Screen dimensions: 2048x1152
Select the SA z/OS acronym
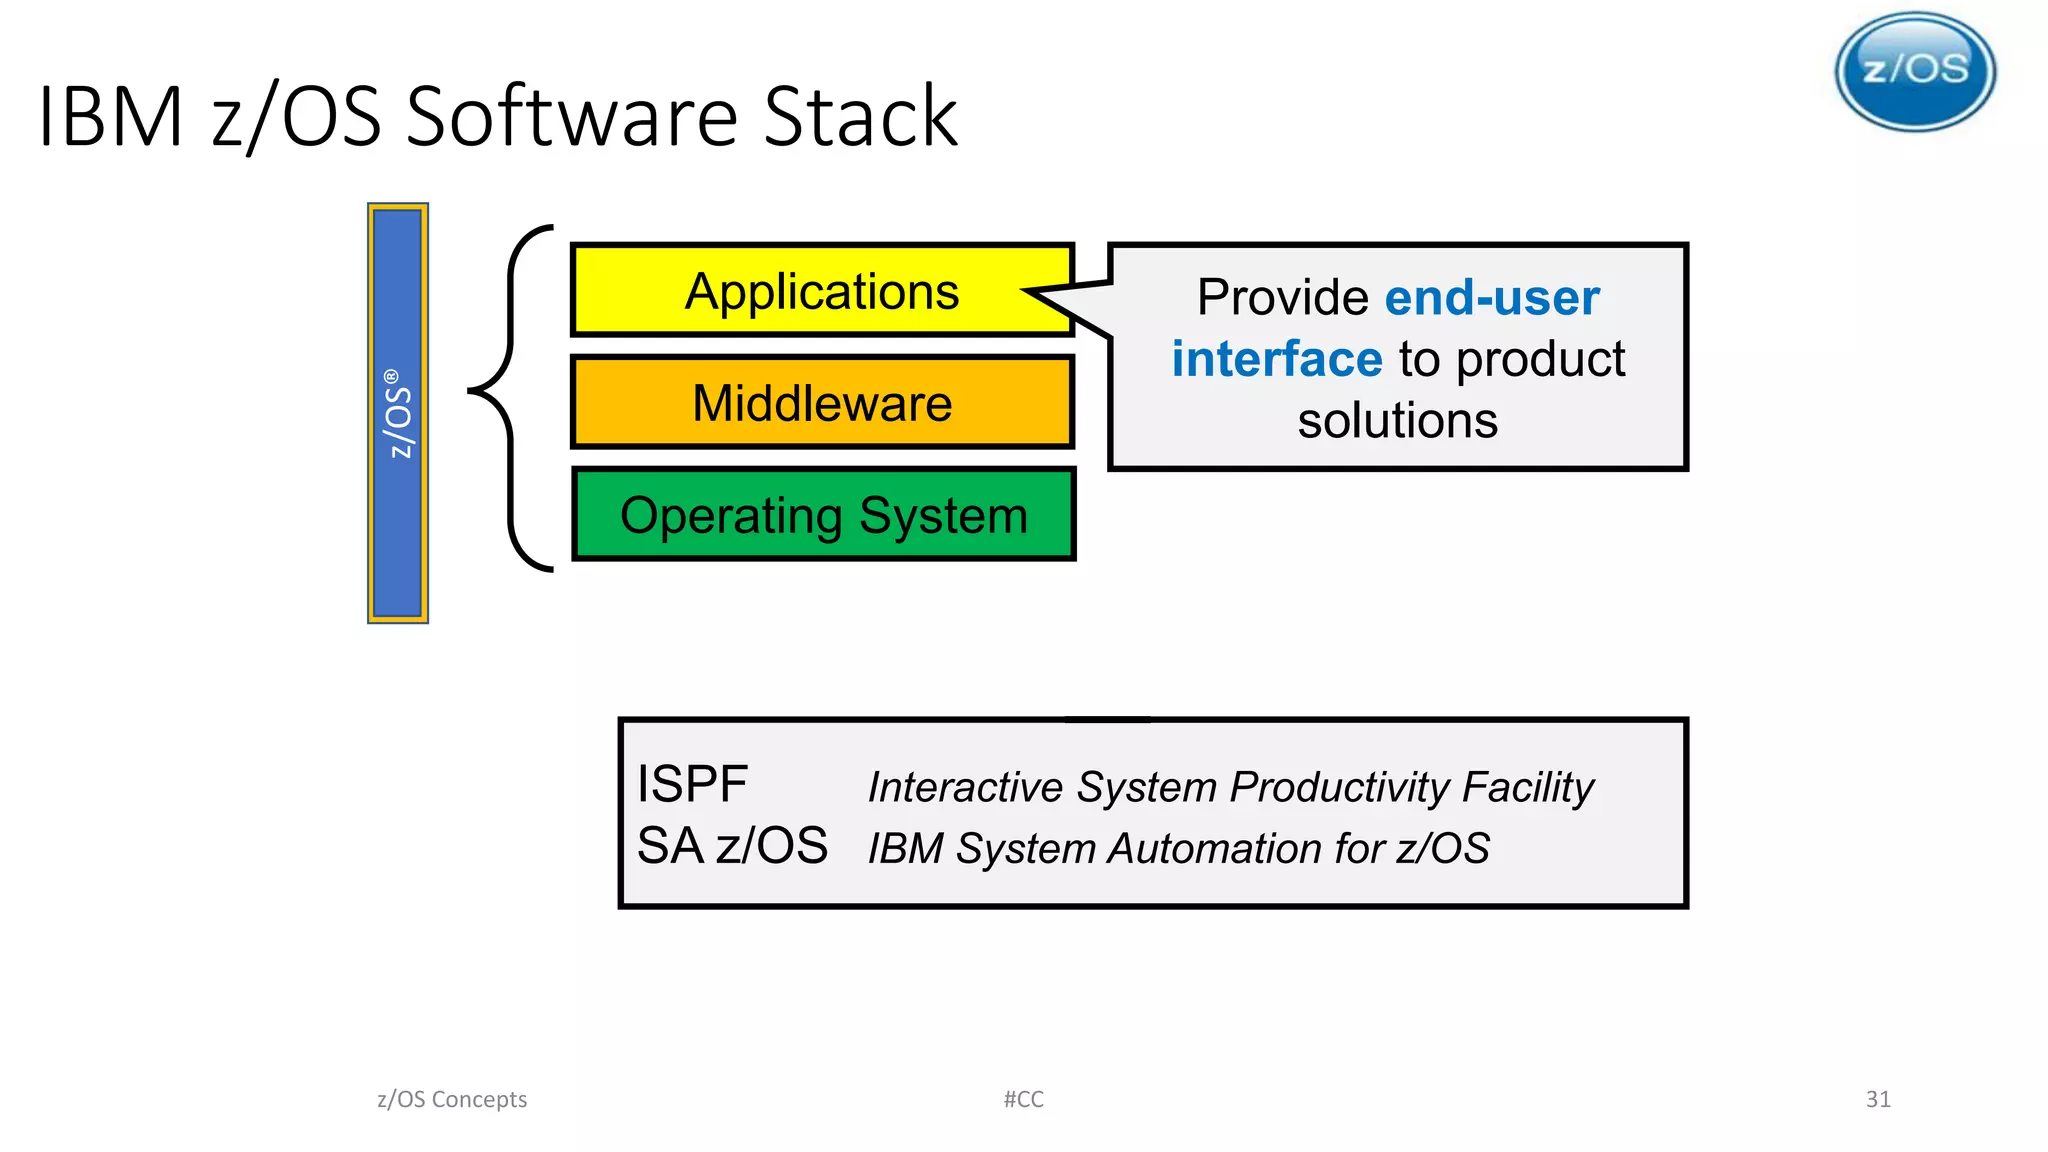coord(732,846)
